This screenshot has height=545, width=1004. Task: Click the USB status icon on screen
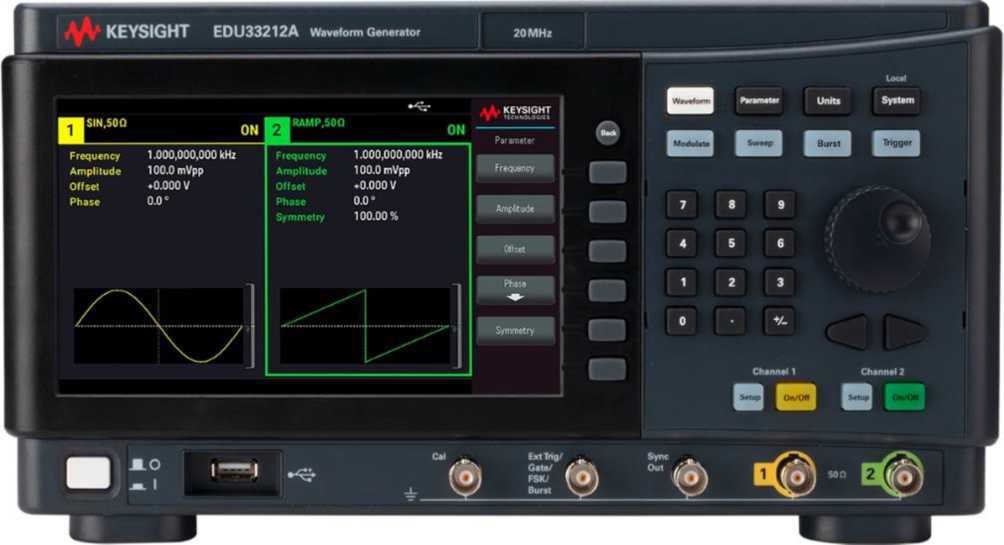pyautogui.click(x=420, y=106)
